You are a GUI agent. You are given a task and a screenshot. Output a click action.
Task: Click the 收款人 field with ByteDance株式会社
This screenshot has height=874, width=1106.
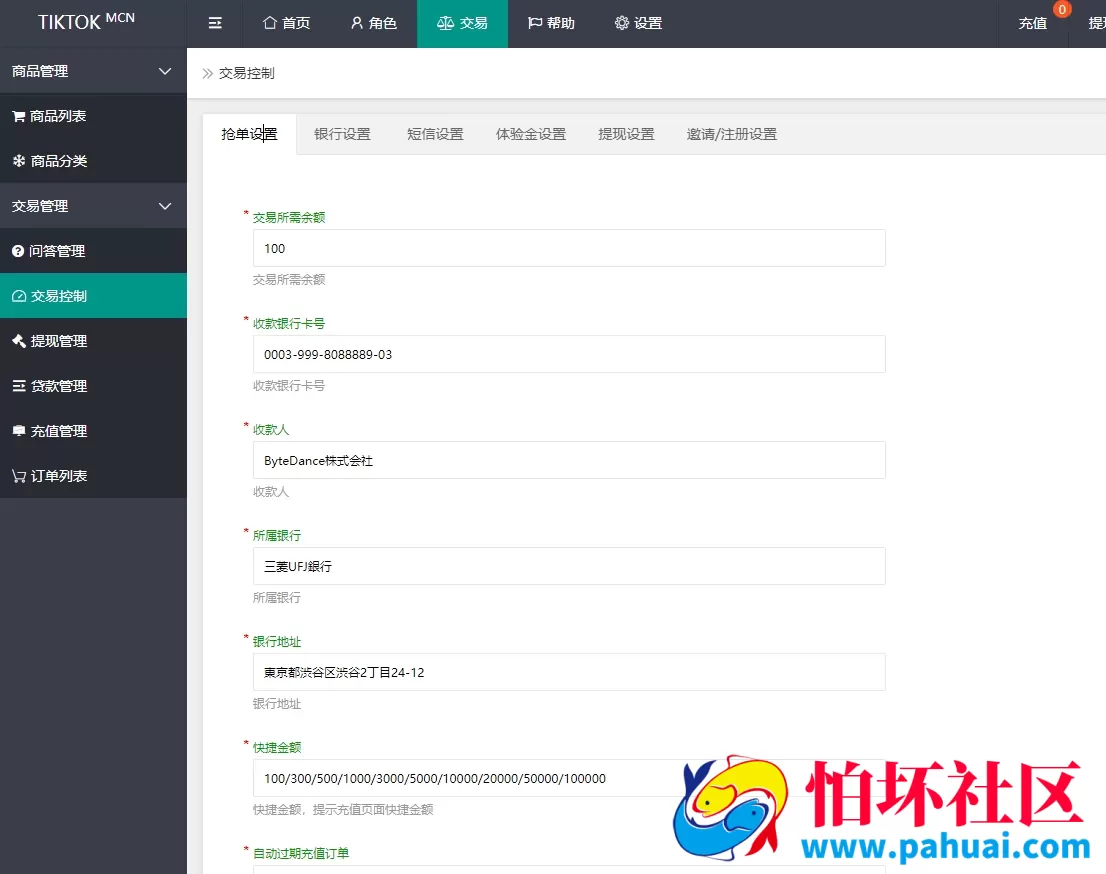click(569, 460)
